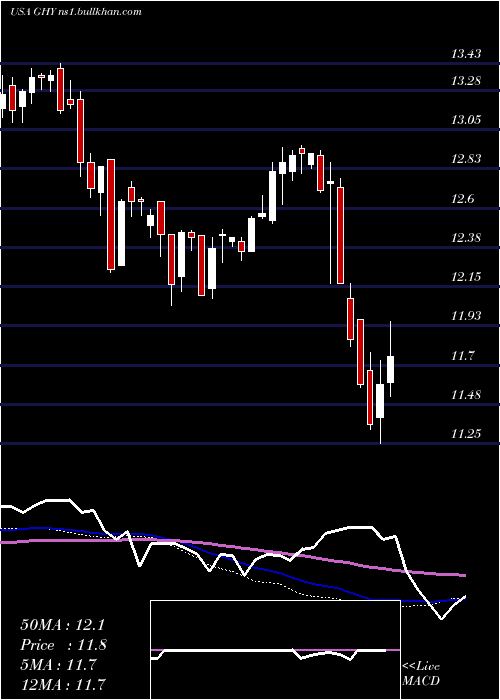Click the 13.05 price axis label
This screenshot has width=500, height=700.
[x=466, y=120]
